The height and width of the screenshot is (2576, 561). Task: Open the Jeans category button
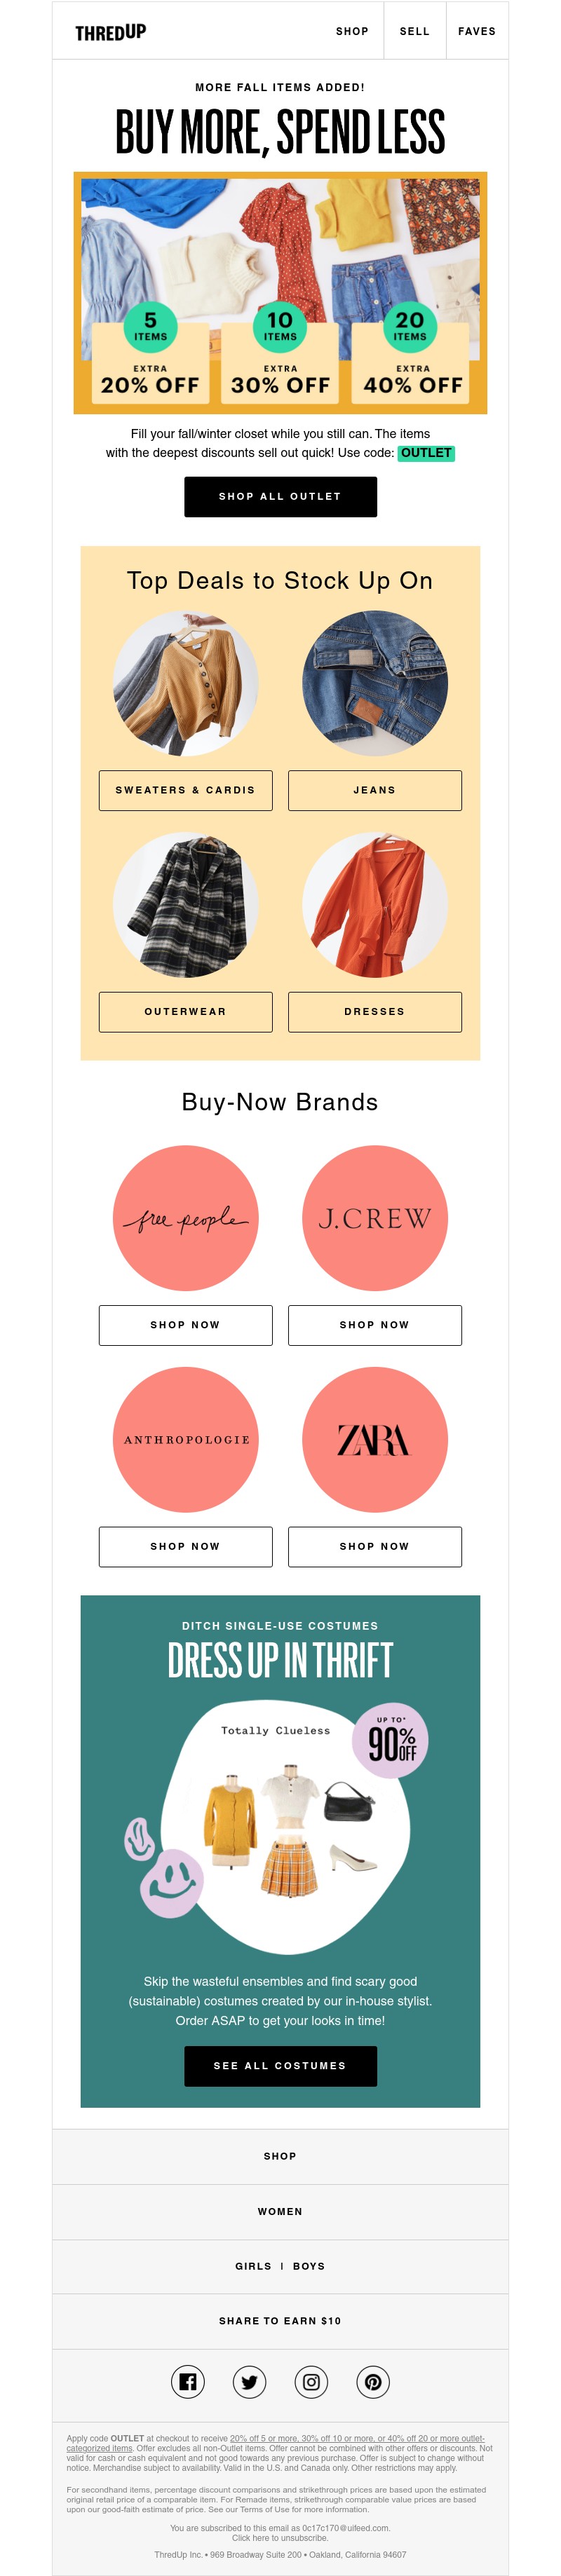coord(375,790)
